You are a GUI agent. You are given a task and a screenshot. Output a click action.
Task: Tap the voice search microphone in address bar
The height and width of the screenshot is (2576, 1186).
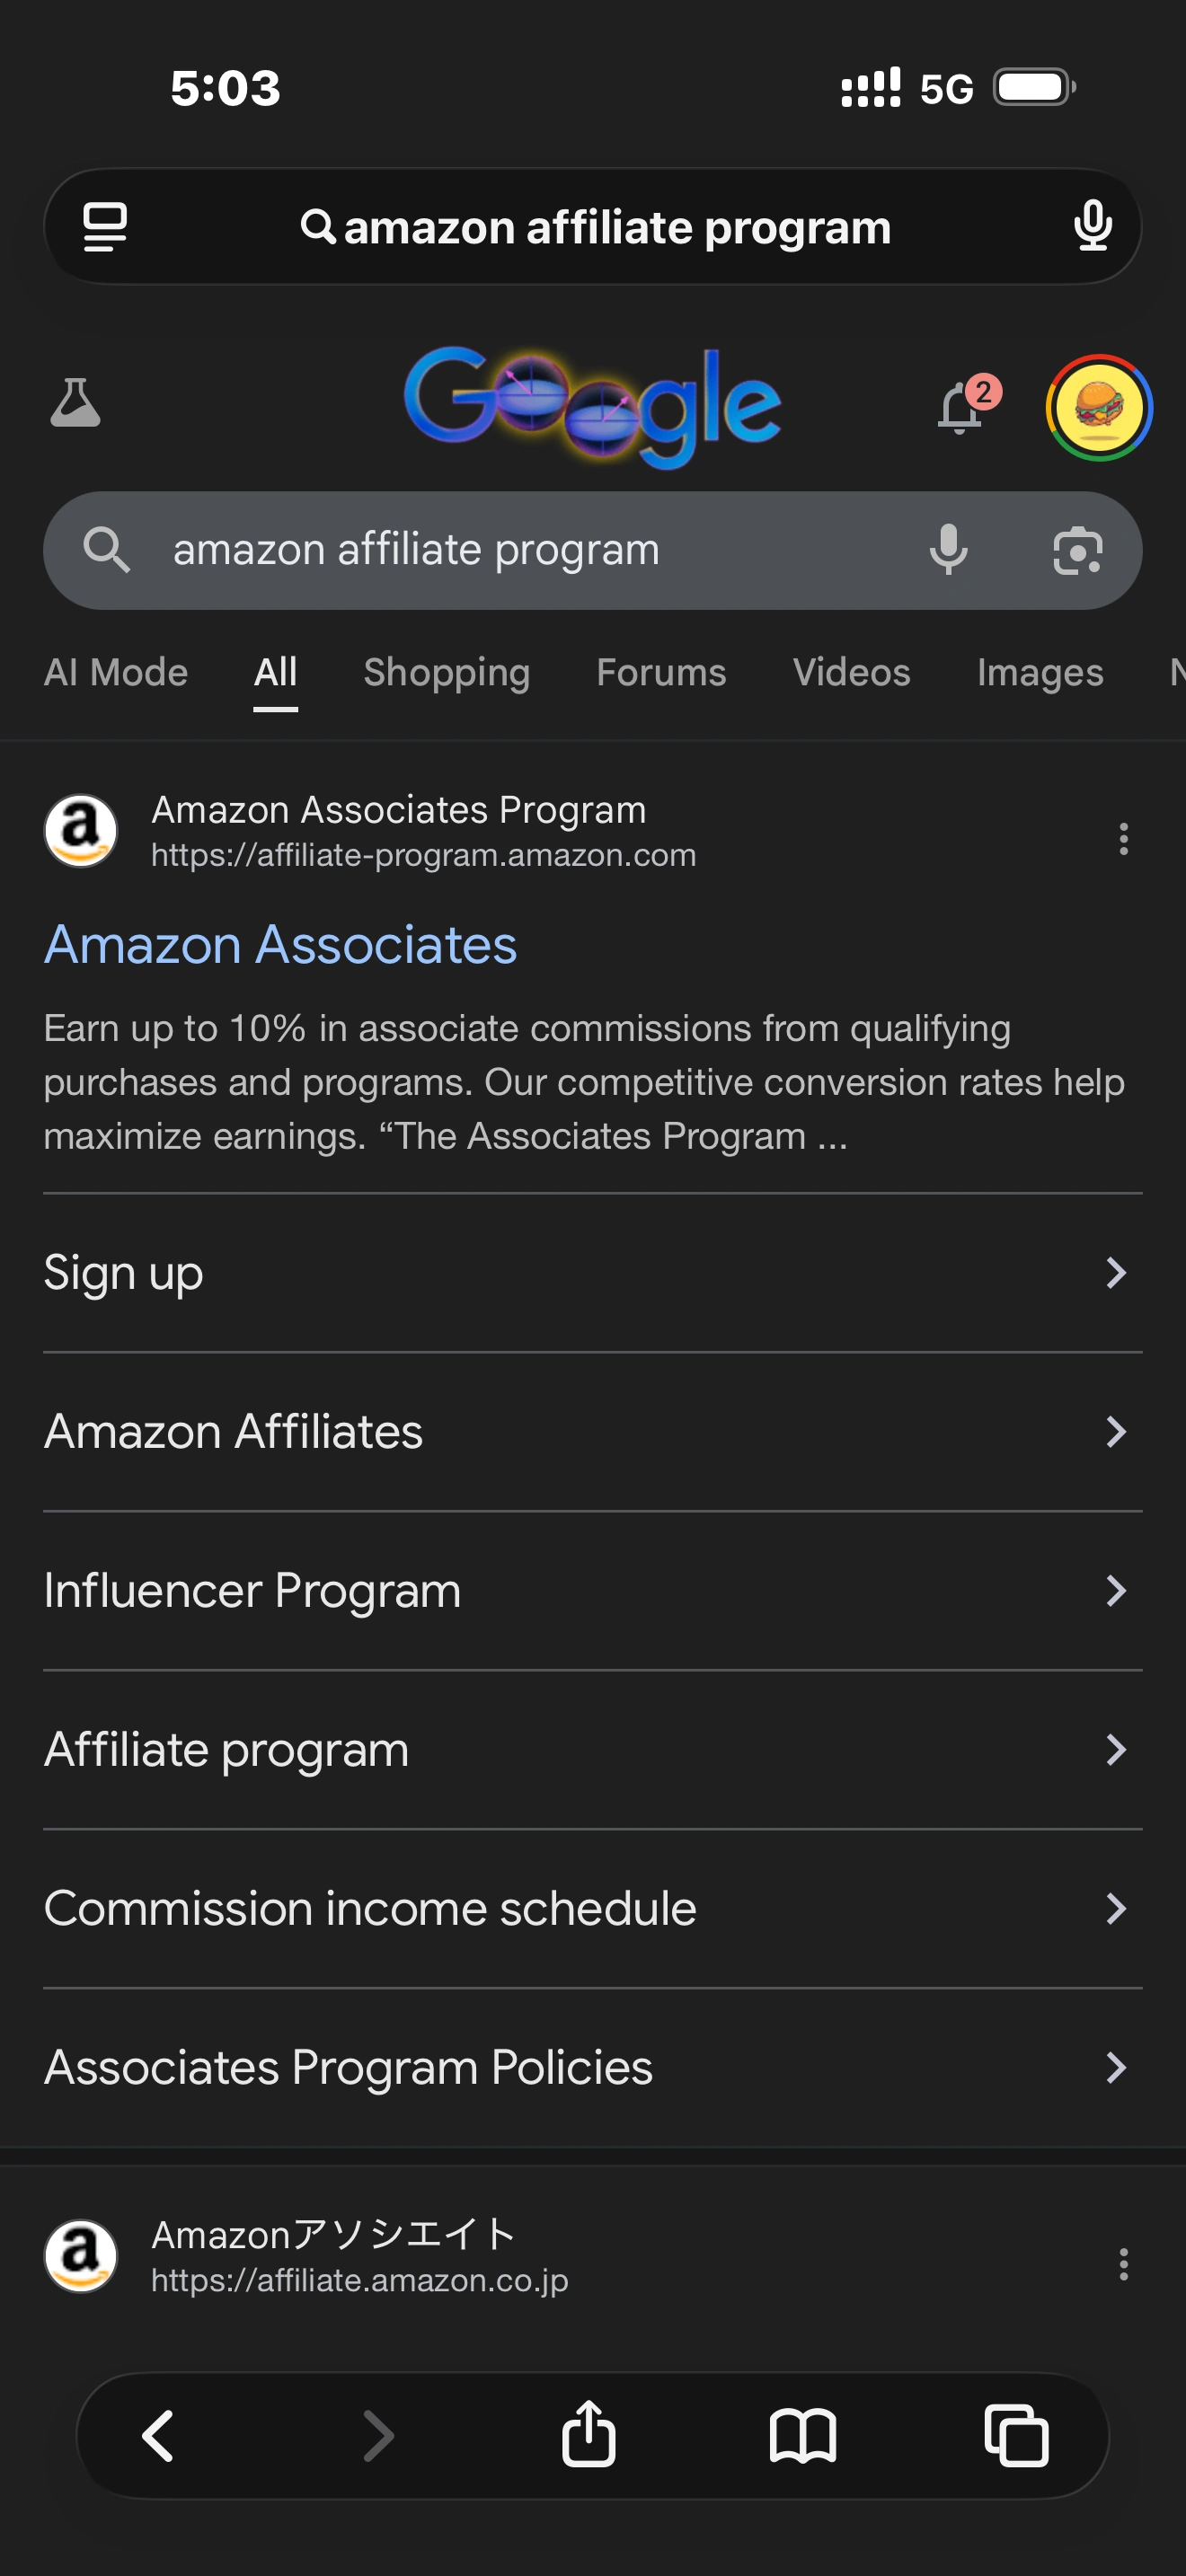pyautogui.click(x=1092, y=227)
